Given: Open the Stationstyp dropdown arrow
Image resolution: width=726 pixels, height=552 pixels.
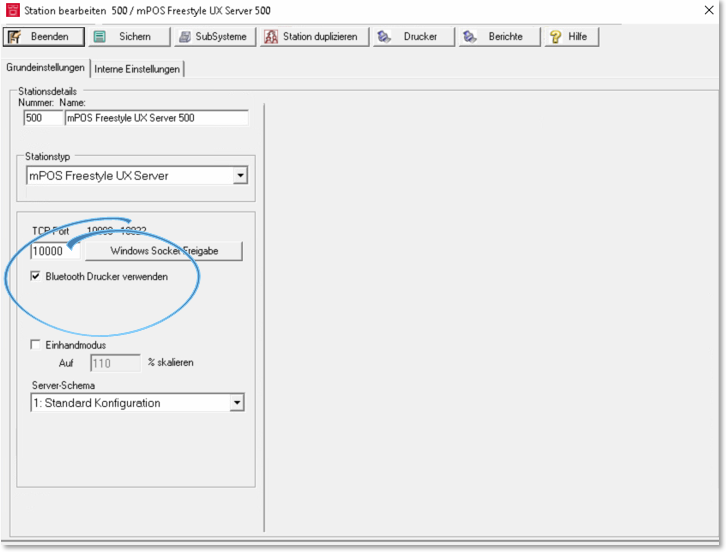Looking at the screenshot, I should coord(240,176).
